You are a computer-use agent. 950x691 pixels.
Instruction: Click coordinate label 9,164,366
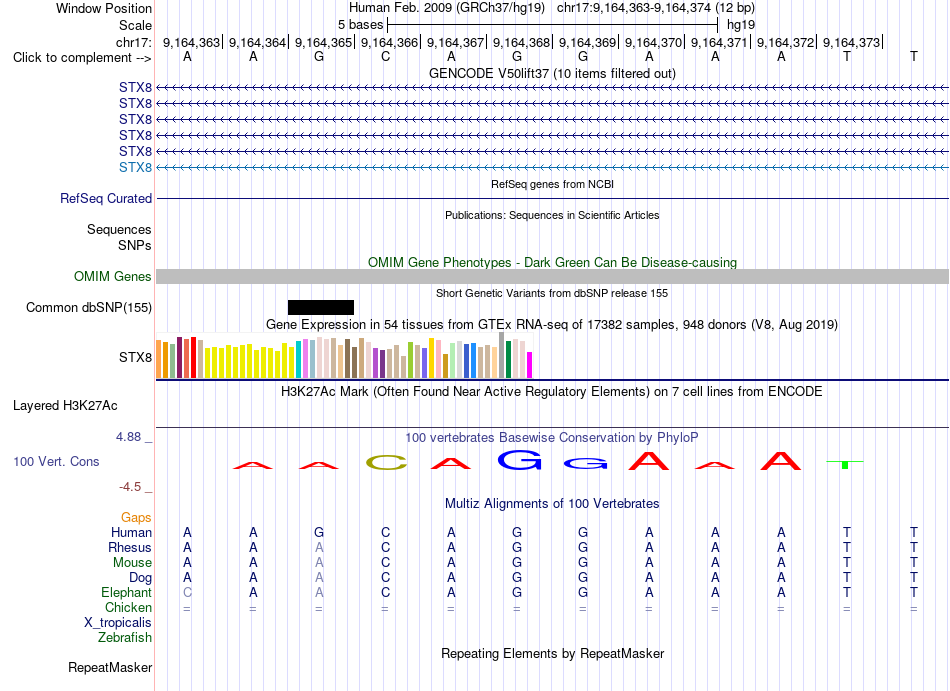(389, 42)
